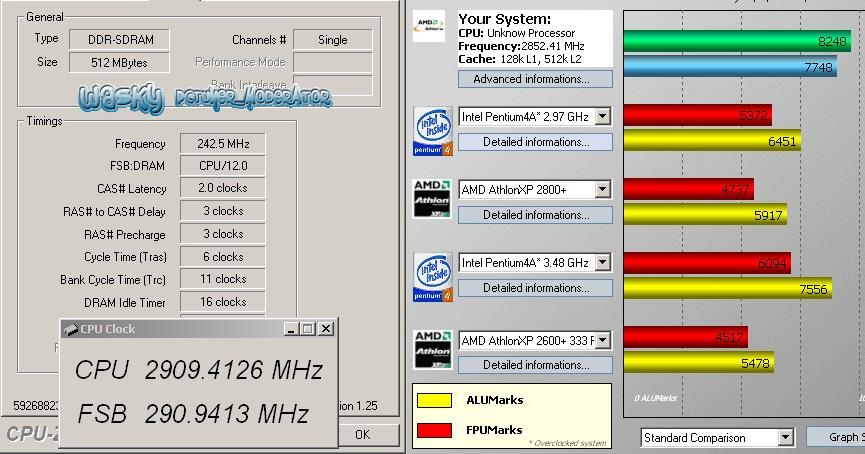Click the blue 7748 score bar
865x454 pixels.
[x=730, y=67]
